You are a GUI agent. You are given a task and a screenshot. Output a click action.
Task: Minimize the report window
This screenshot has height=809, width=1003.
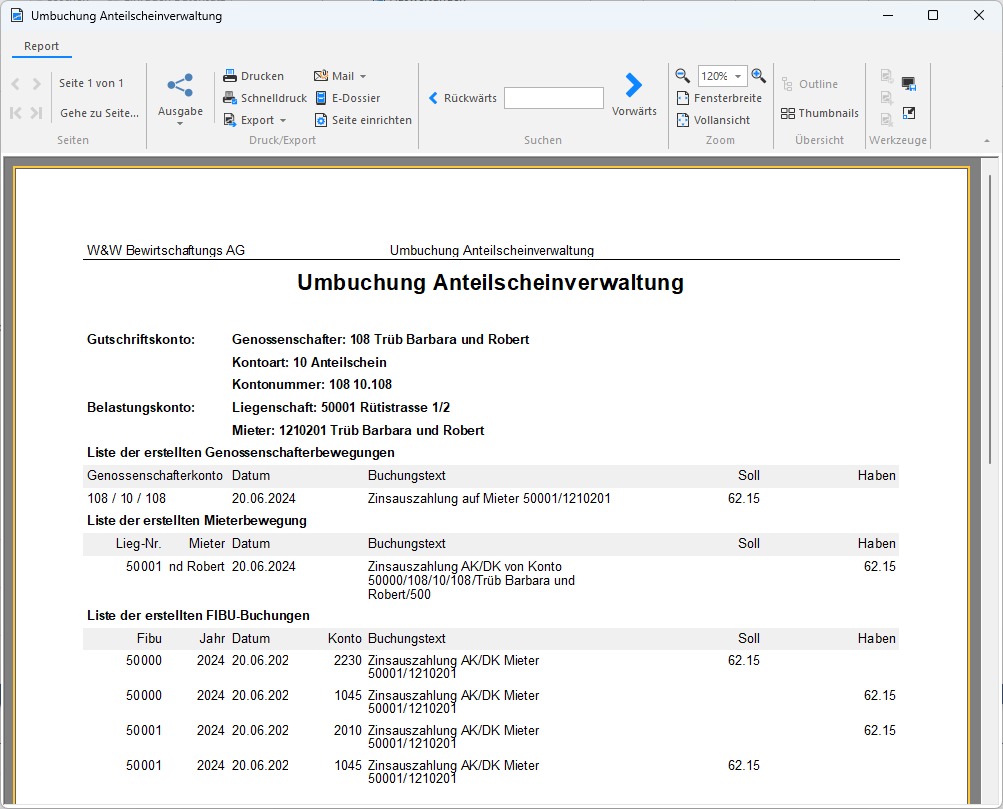tap(887, 15)
